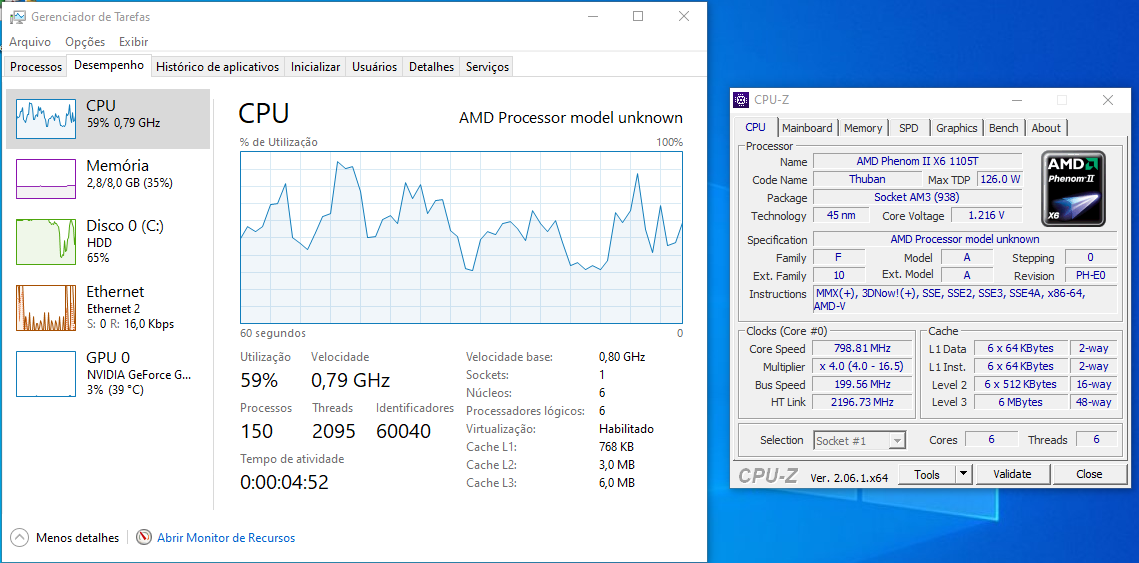Click the AMD Phenom II logo image
Image resolution: width=1139 pixels, height=563 pixels.
coord(1074,188)
